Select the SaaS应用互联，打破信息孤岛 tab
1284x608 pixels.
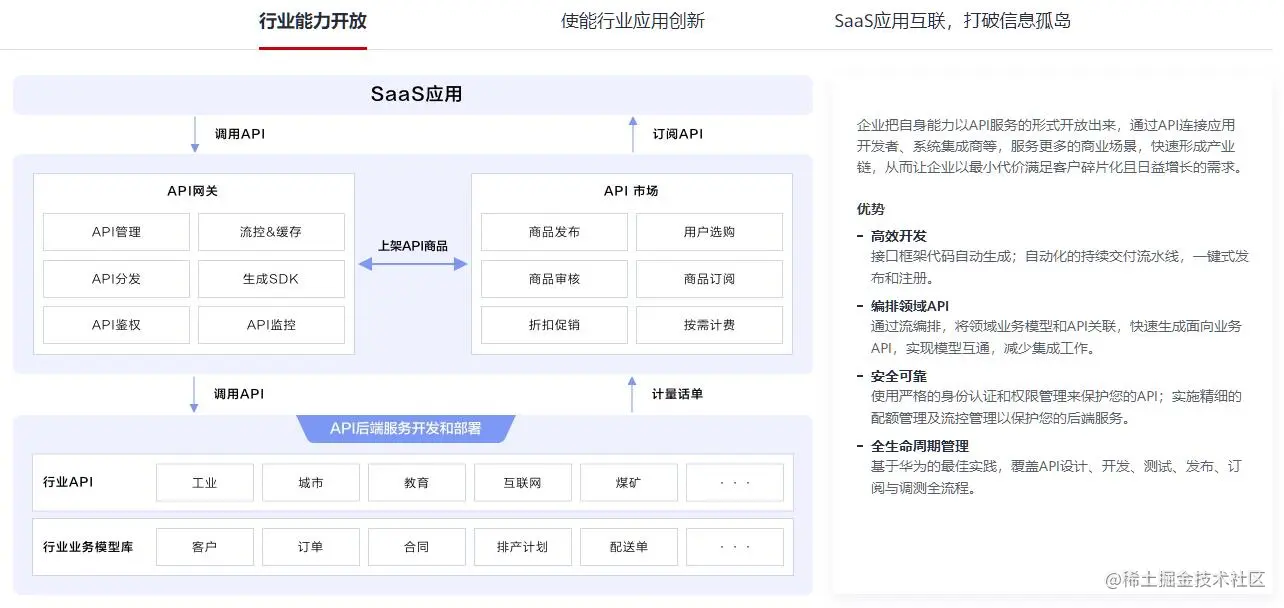(x=952, y=21)
